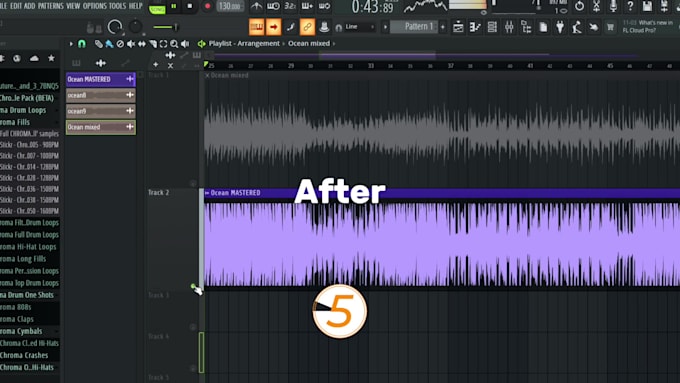Toggle the 3-2-1 recording countdown

pyautogui.click(x=290, y=6)
